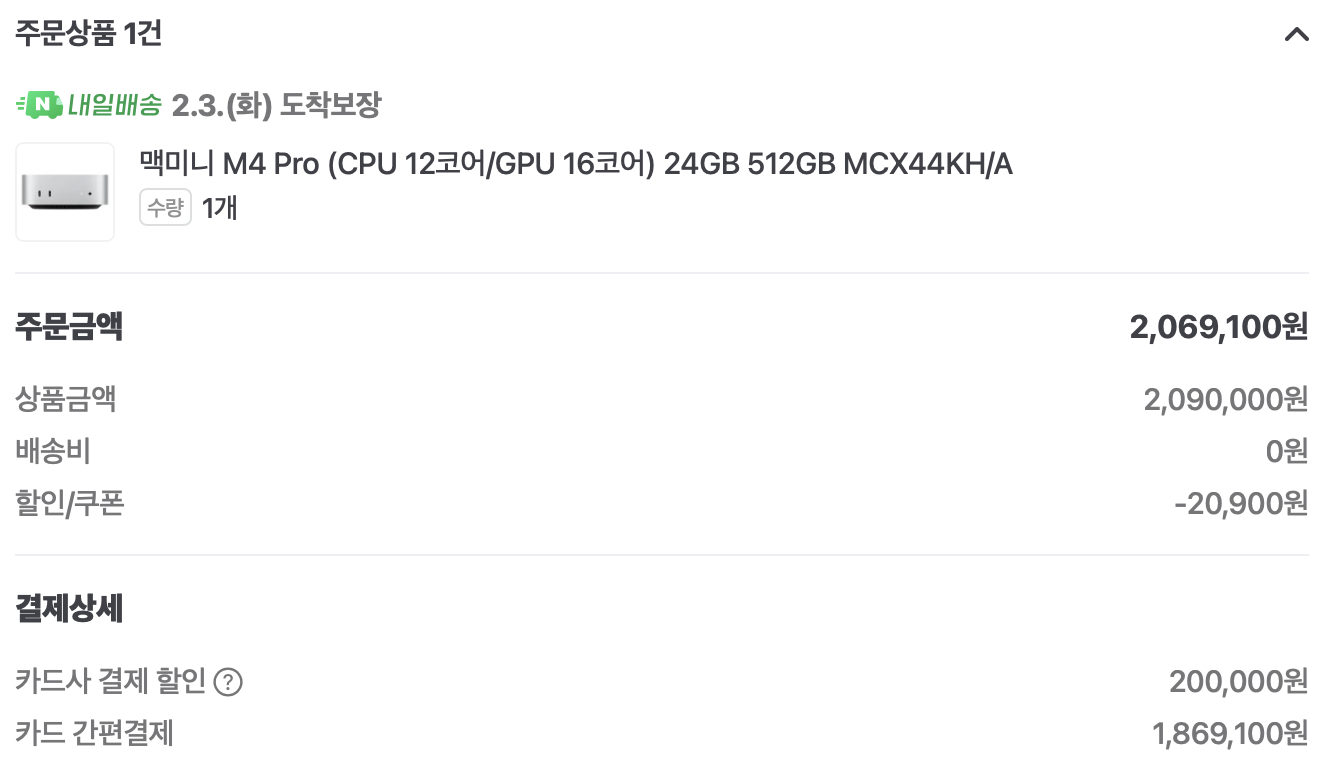
Task: Click the 할인/쿠폰 label
Action: tap(70, 503)
